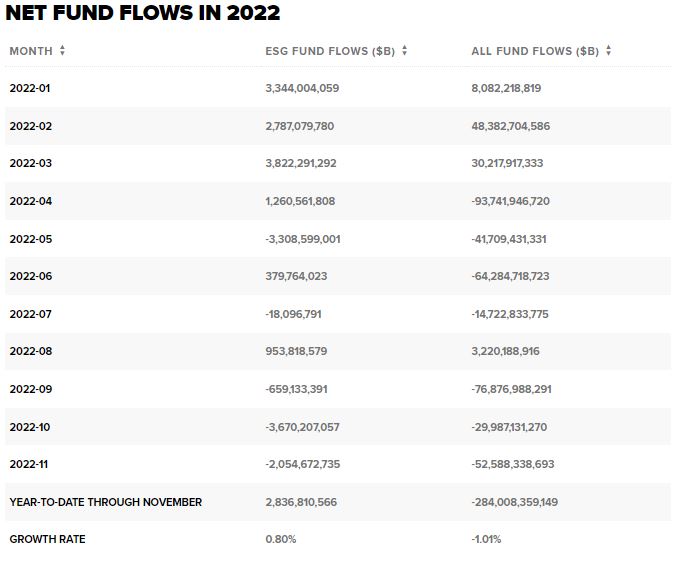Click ESG value -2,054,672,735
Screen dimensions: 675x570
[x=302, y=464]
